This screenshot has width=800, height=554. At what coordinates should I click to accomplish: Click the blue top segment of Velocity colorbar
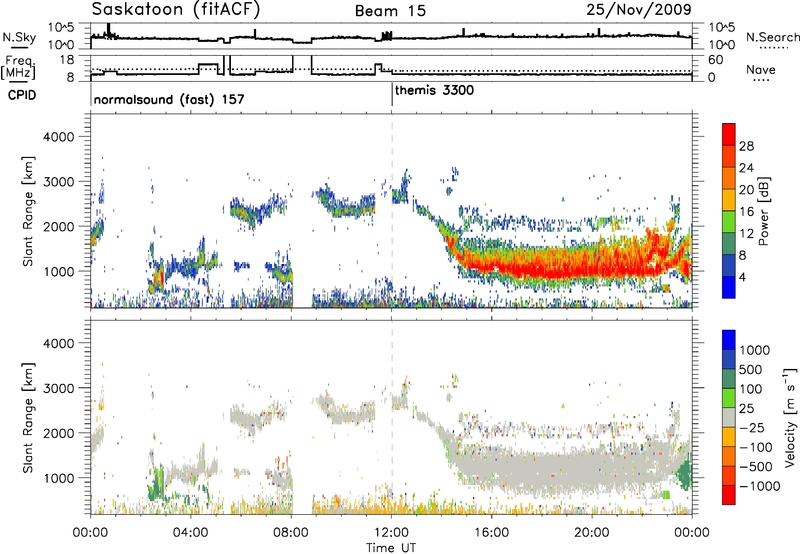[x=729, y=340]
